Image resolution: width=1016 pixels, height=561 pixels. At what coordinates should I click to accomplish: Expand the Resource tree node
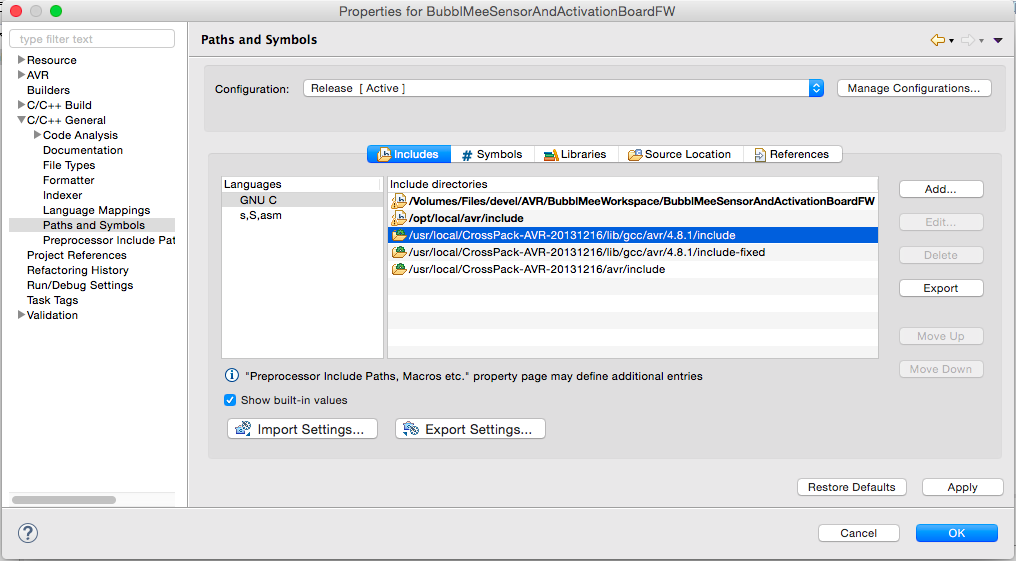tap(21, 60)
